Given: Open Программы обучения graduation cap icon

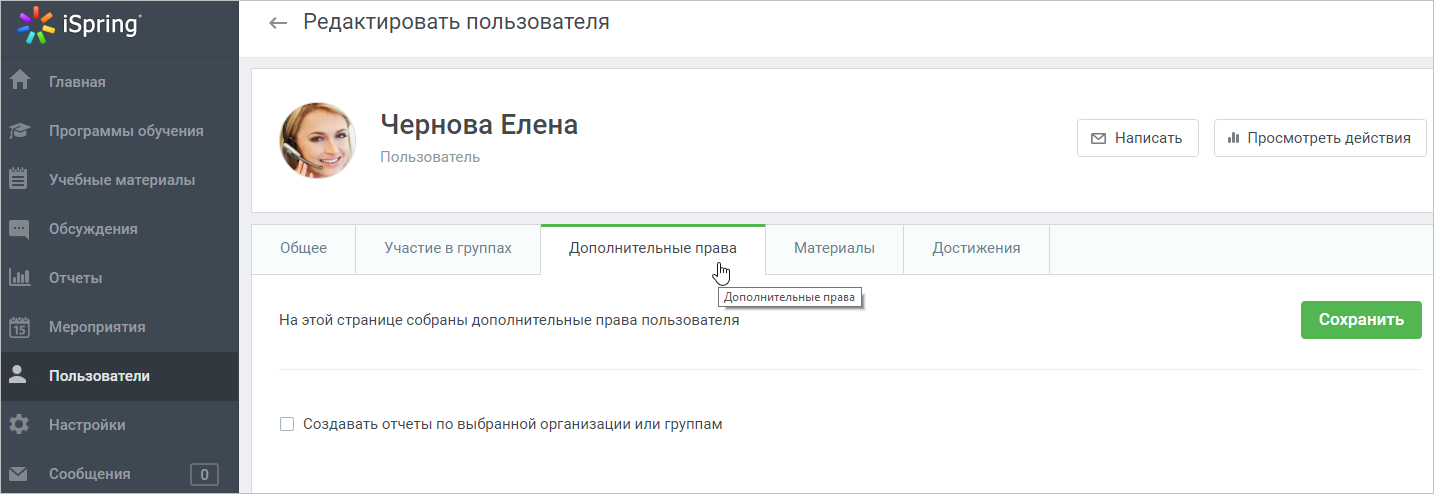Looking at the screenshot, I should [19, 130].
